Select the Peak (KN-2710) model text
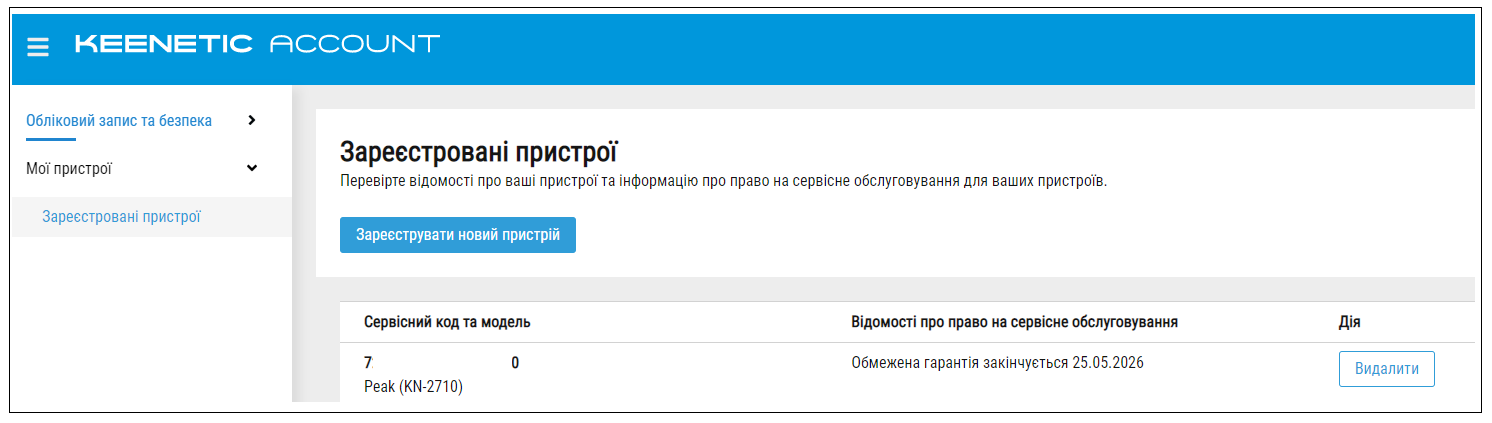 pos(413,386)
